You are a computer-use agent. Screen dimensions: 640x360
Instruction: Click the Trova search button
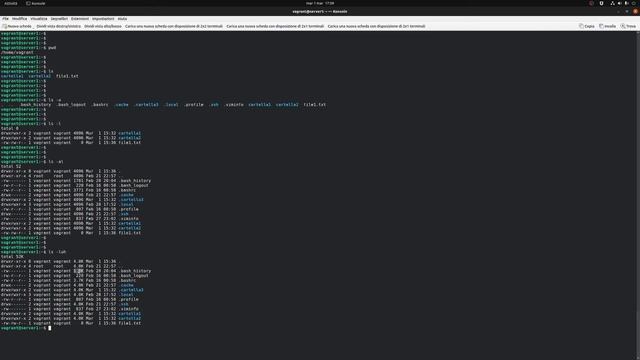point(628,26)
